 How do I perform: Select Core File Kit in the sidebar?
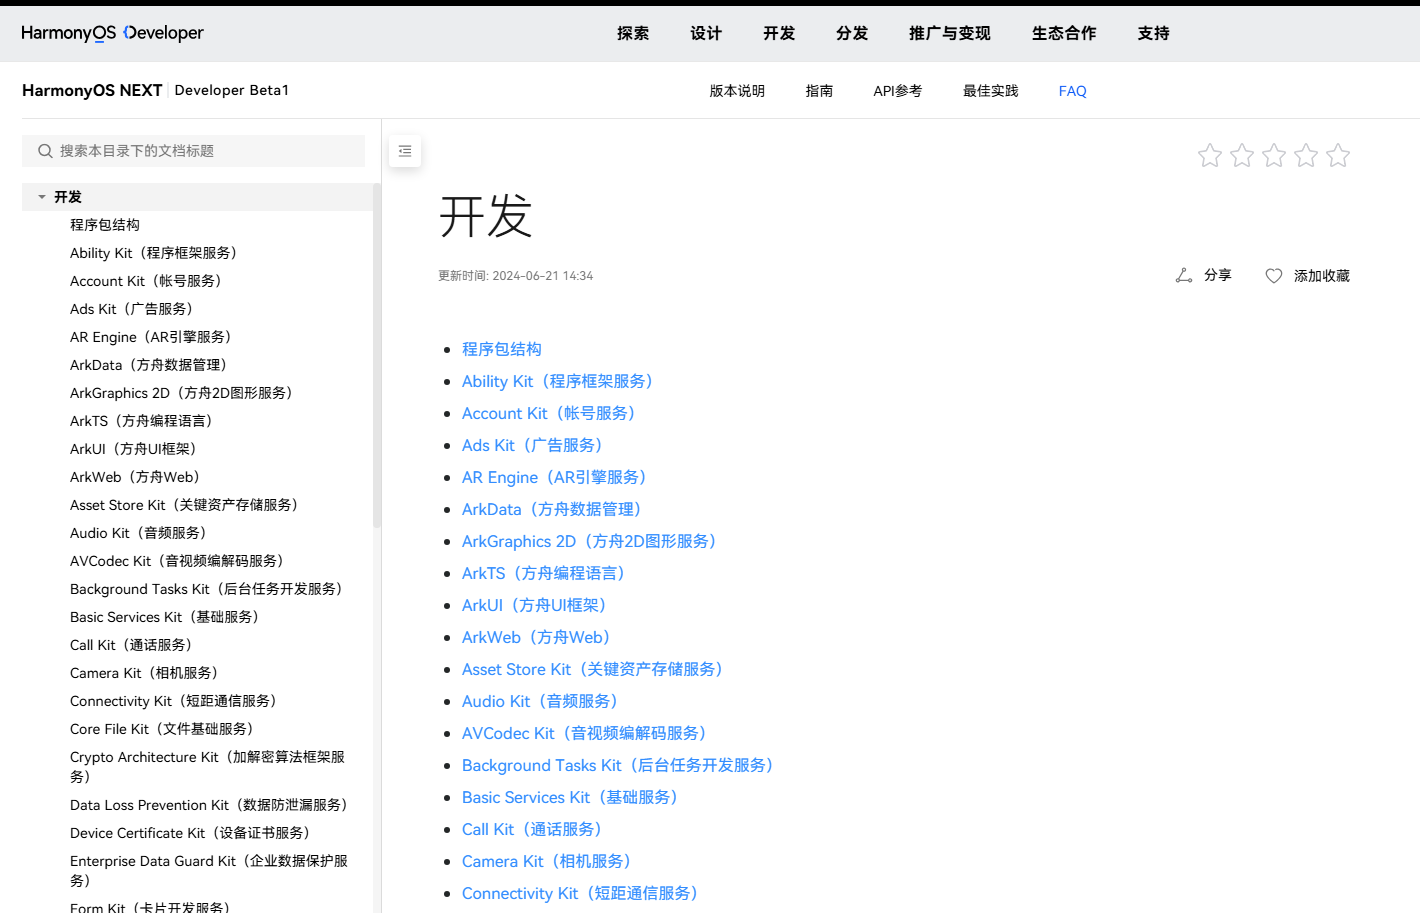[165, 729]
